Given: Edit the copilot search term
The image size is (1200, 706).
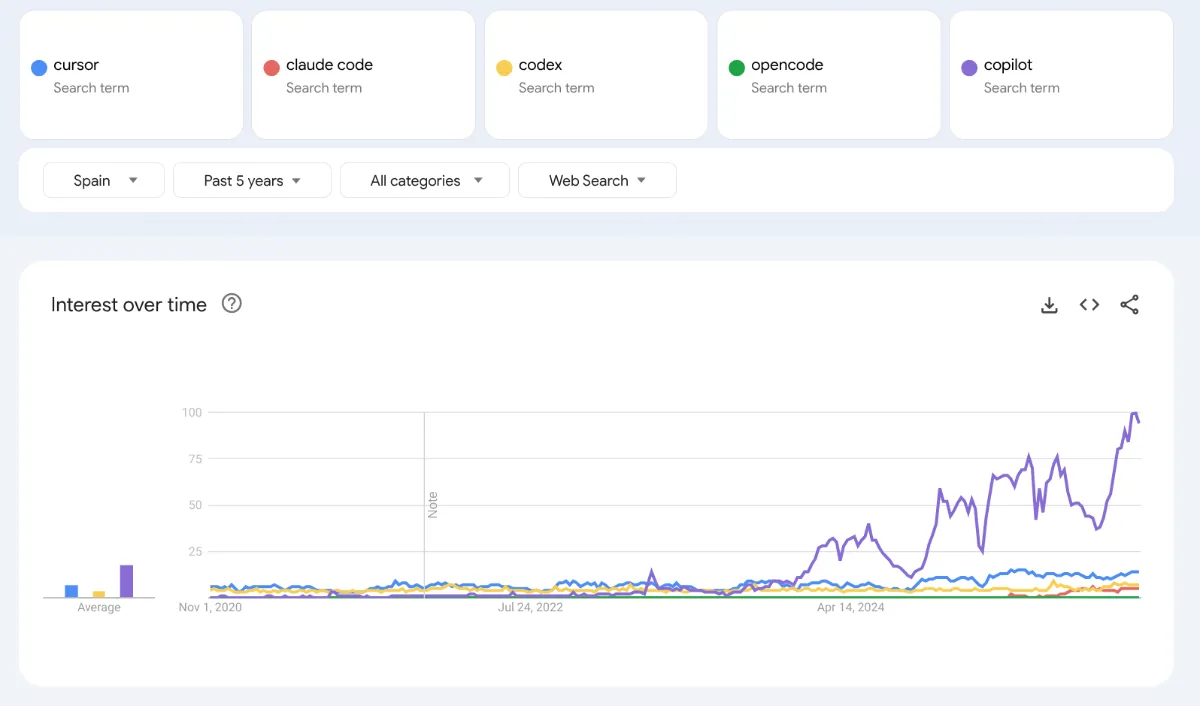Looking at the screenshot, I should 1008,65.
